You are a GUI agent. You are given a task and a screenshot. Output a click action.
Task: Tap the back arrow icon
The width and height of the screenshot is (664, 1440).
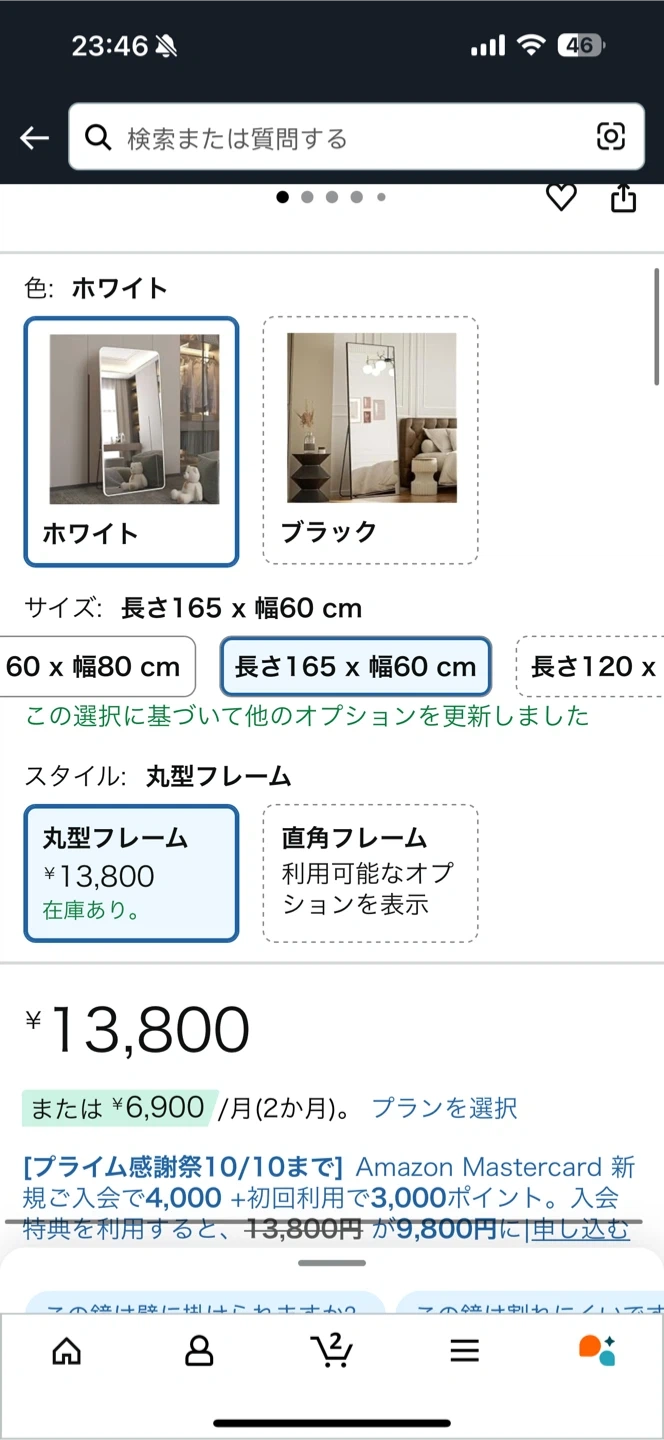coord(34,138)
